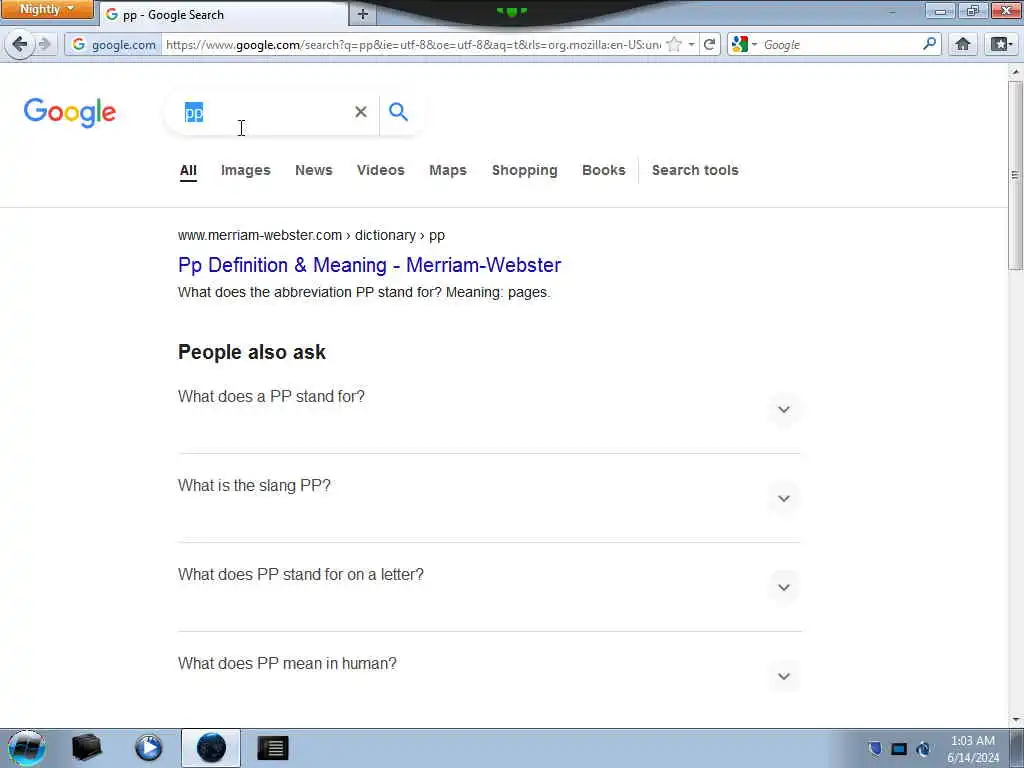Click the scrollbar down arrow

(1016, 720)
